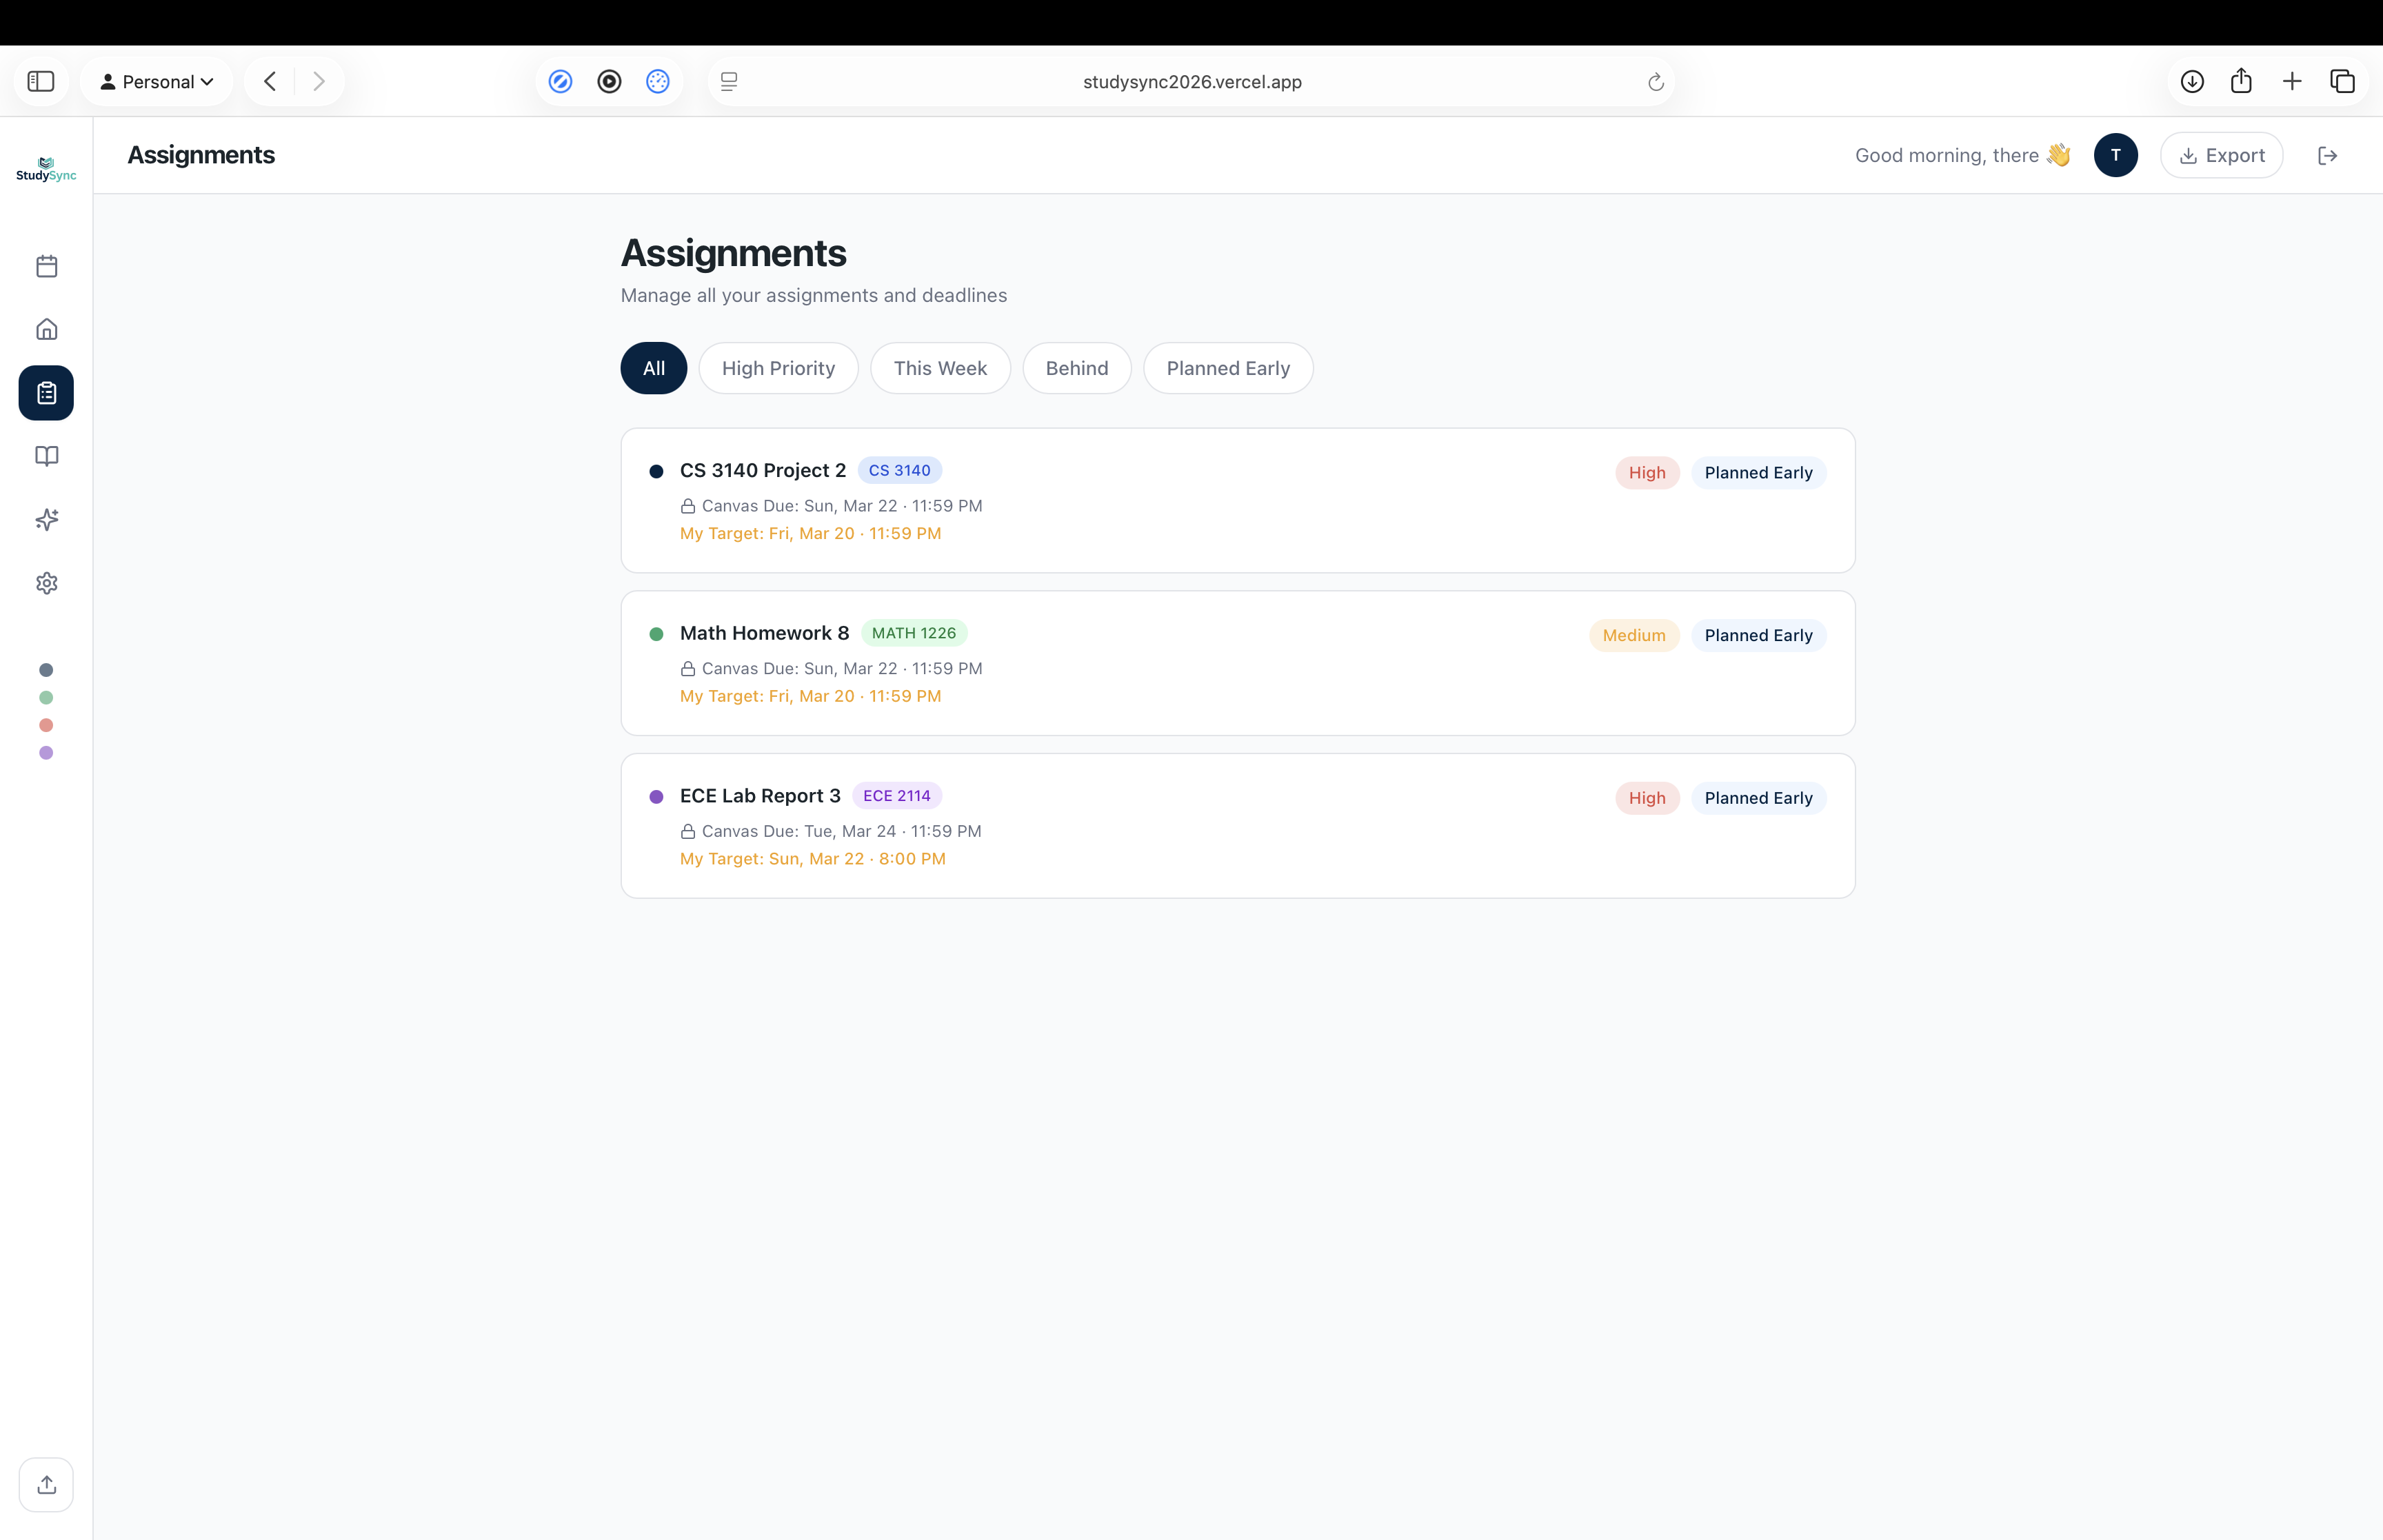This screenshot has width=2383, height=1540.
Task: Go to home dashboard icon
Action: pyautogui.click(x=46, y=329)
